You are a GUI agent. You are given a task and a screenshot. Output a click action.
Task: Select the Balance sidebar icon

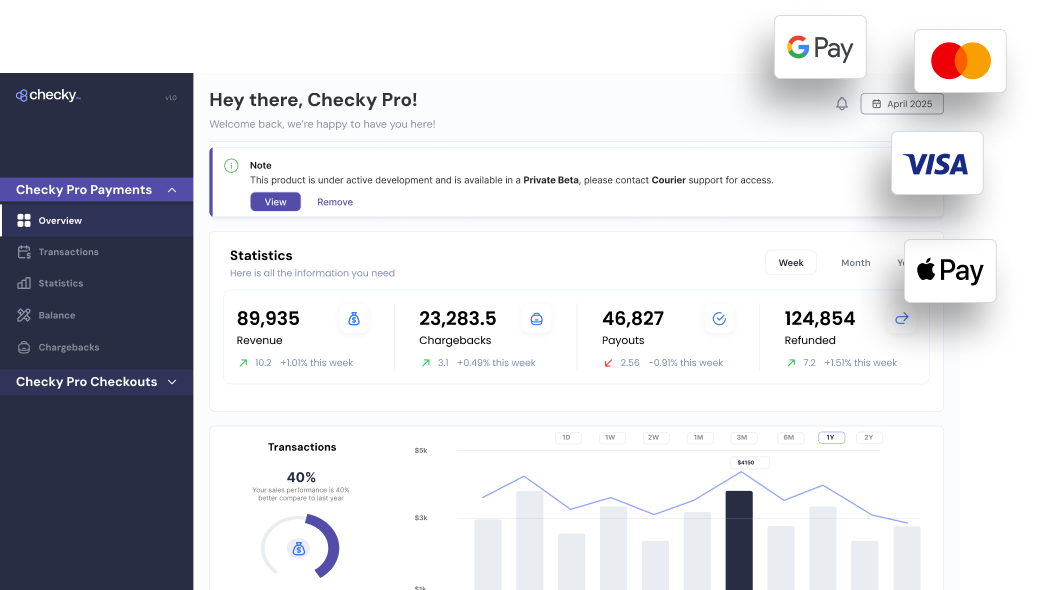click(24, 315)
